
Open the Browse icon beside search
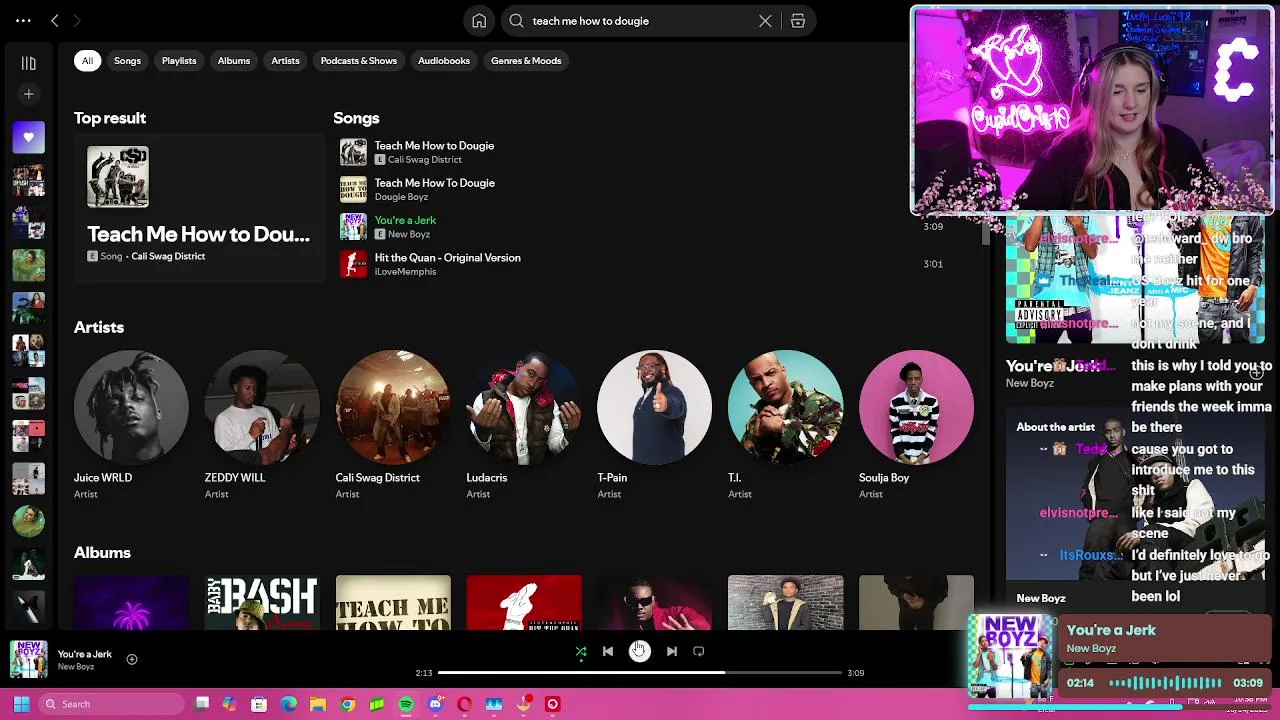(x=798, y=21)
